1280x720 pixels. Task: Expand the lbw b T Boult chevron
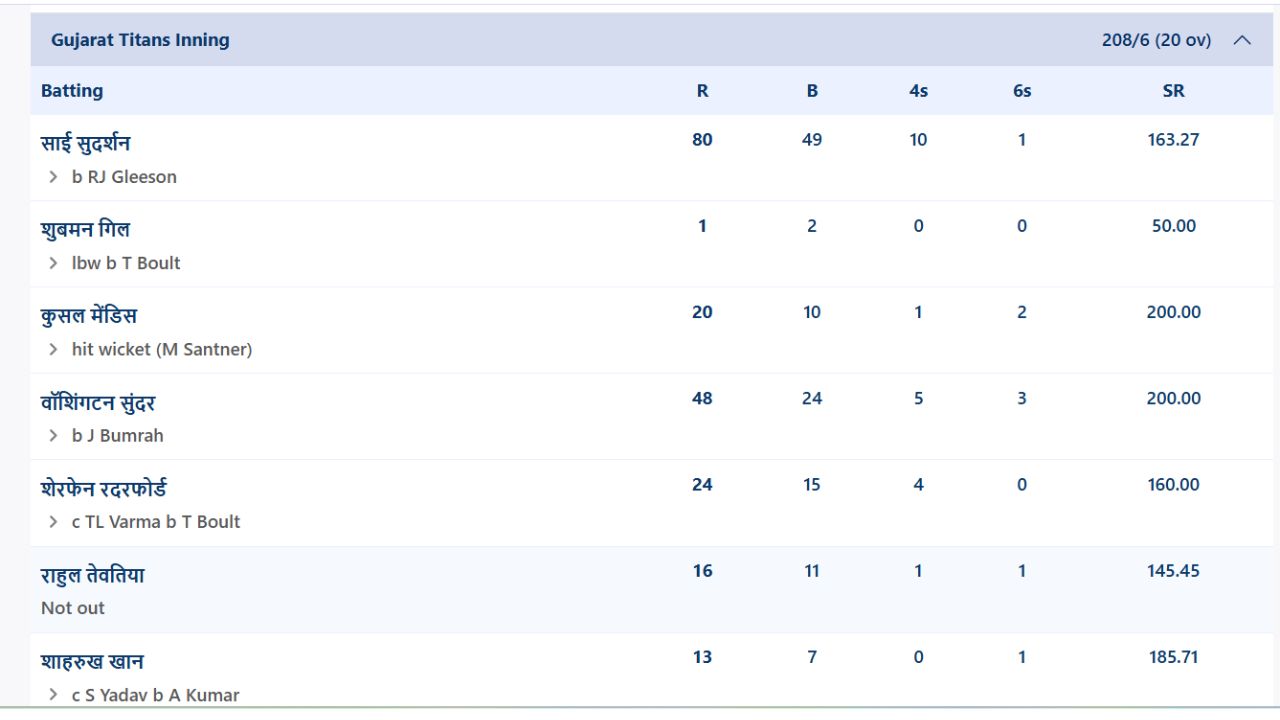click(x=53, y=263)
